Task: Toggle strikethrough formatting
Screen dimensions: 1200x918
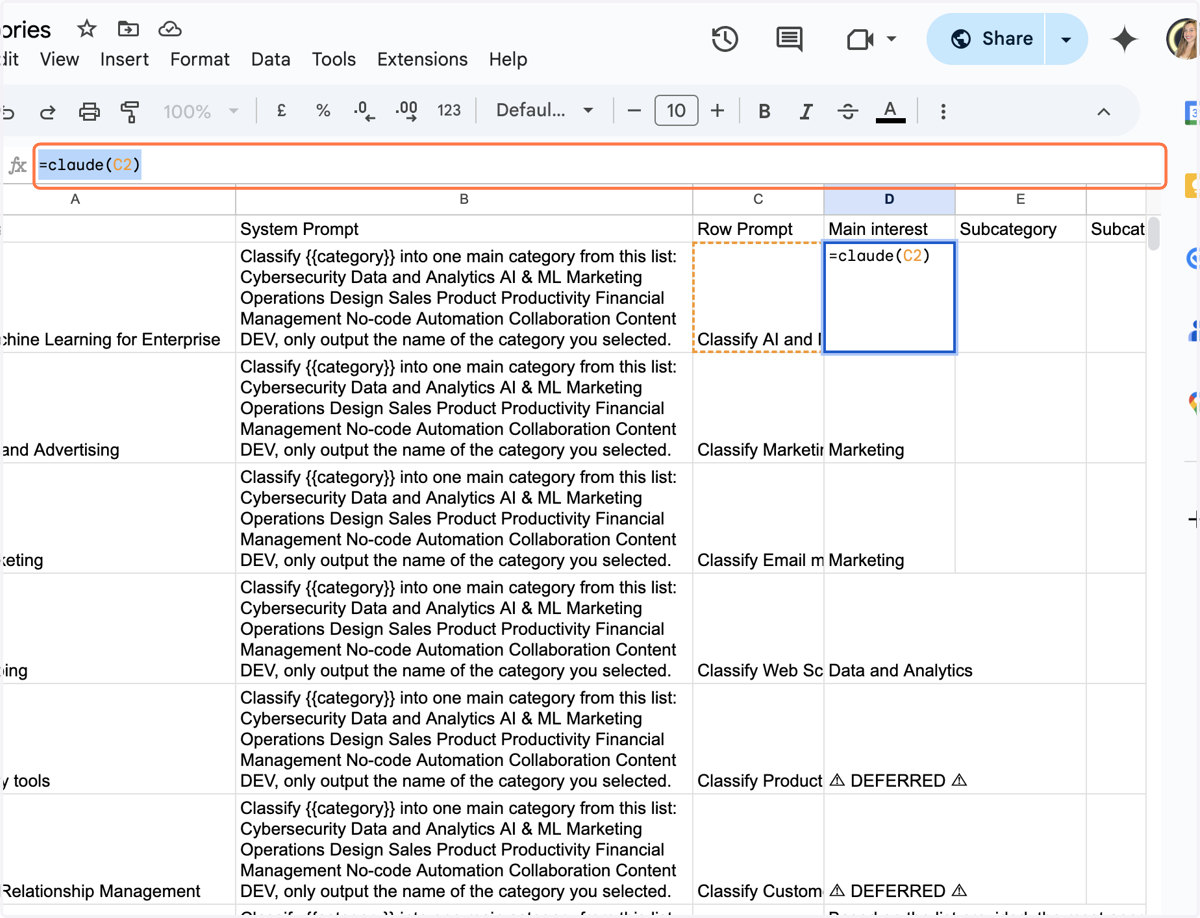Action: (x=848, y=111)
